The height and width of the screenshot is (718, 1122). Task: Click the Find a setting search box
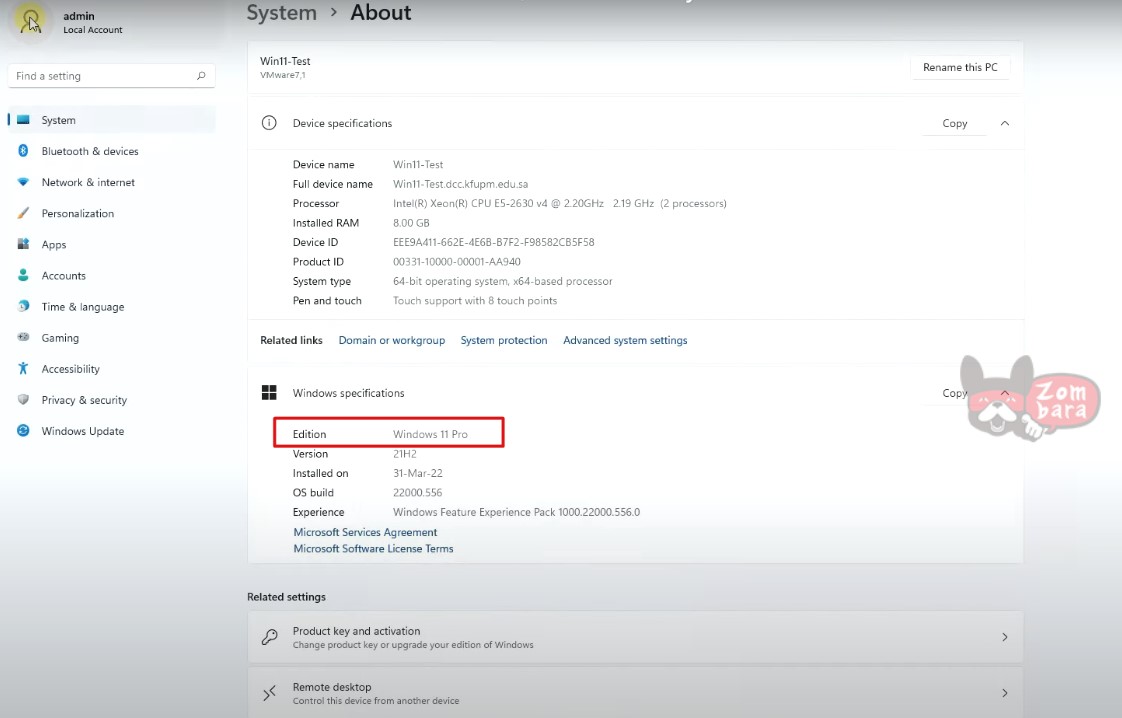[111, 76]
